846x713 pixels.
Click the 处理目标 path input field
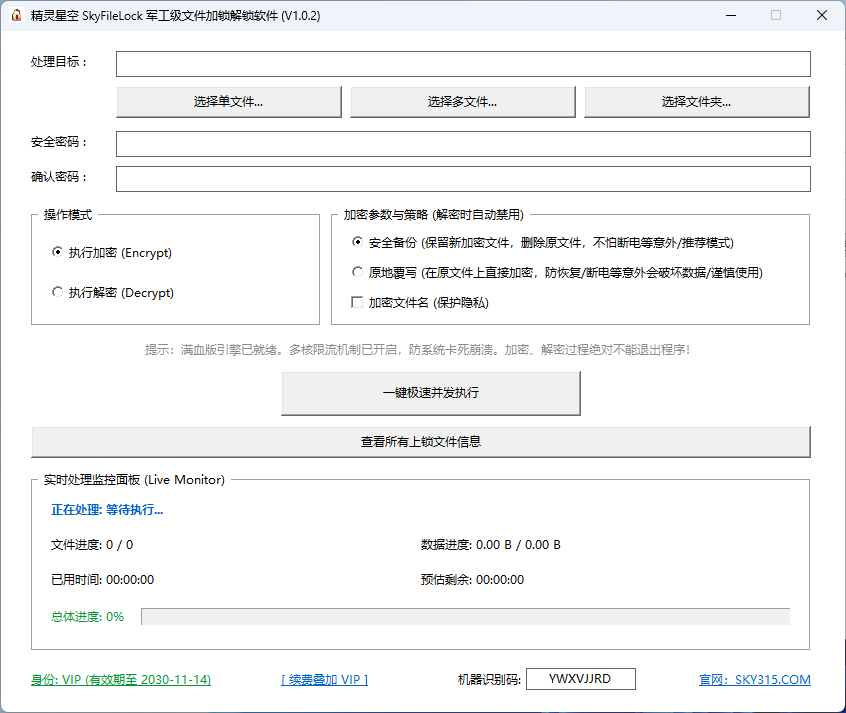463,64
